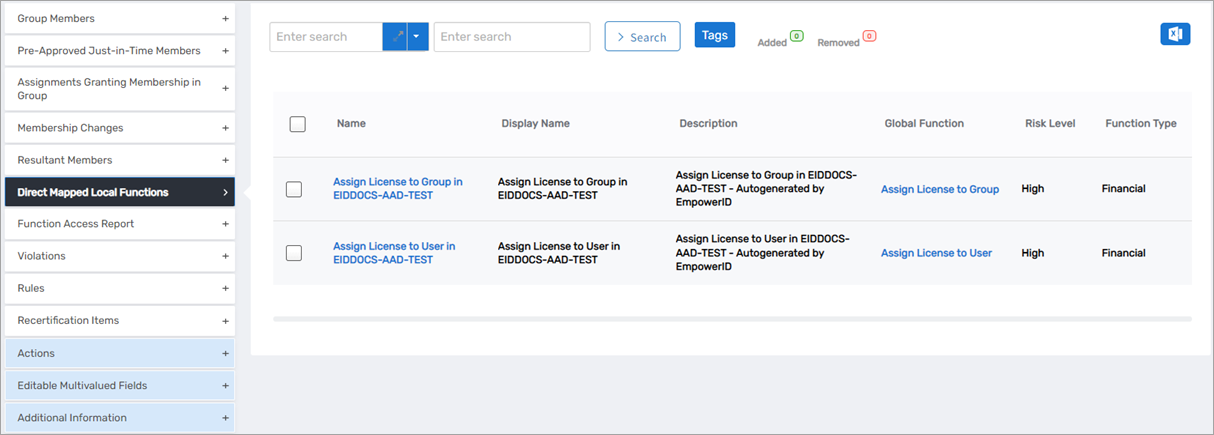The width and height of the screenshot is (1214, 435).
Task: Click the red Removed count badge
Action: 869,36
